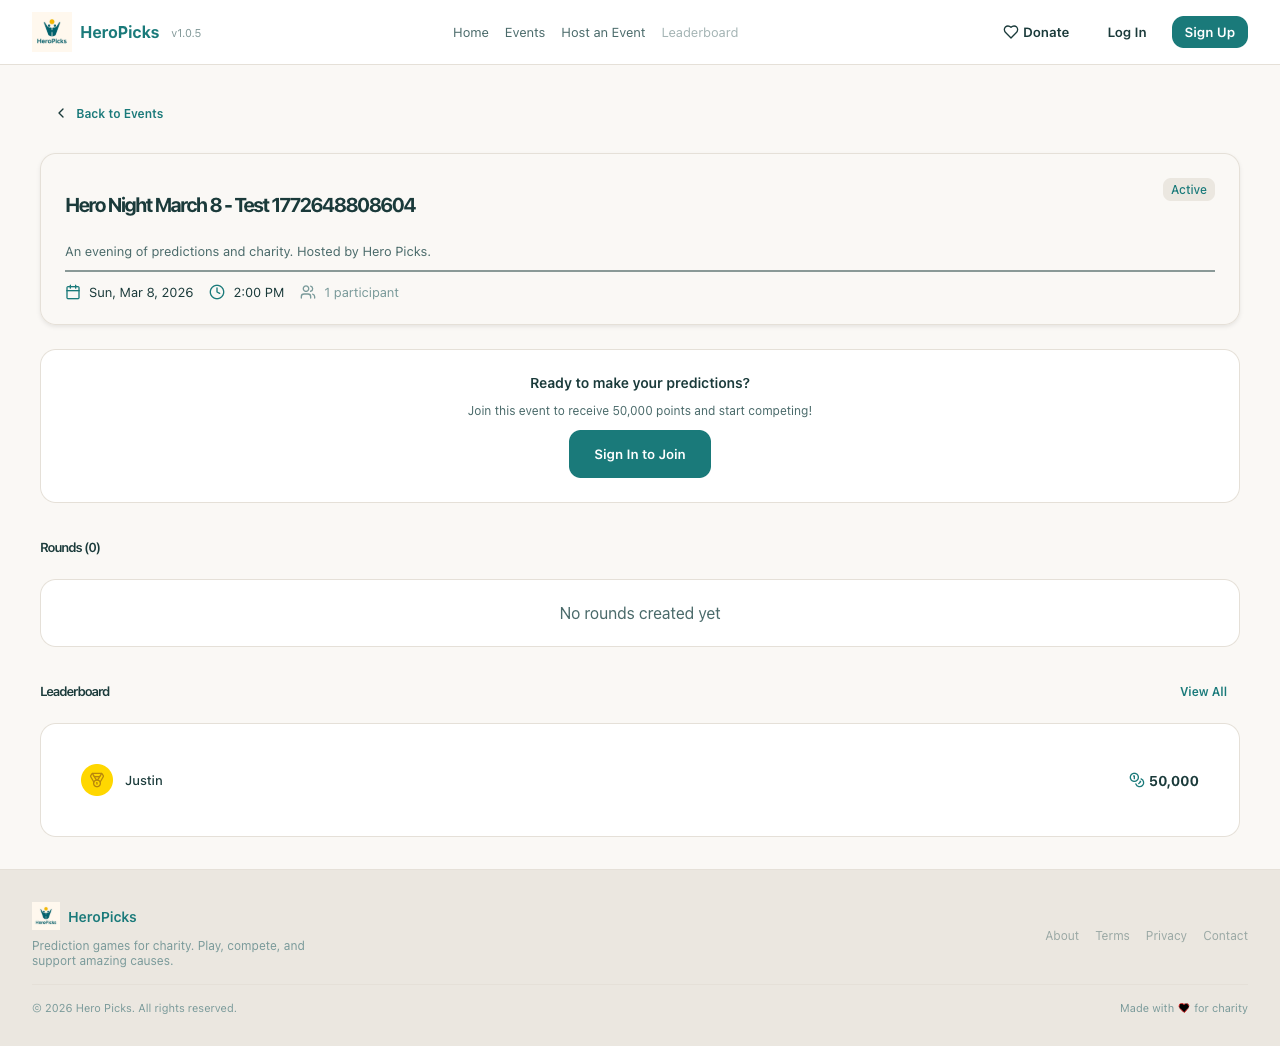Select Leaderboard in top navigation

[700, 32]
